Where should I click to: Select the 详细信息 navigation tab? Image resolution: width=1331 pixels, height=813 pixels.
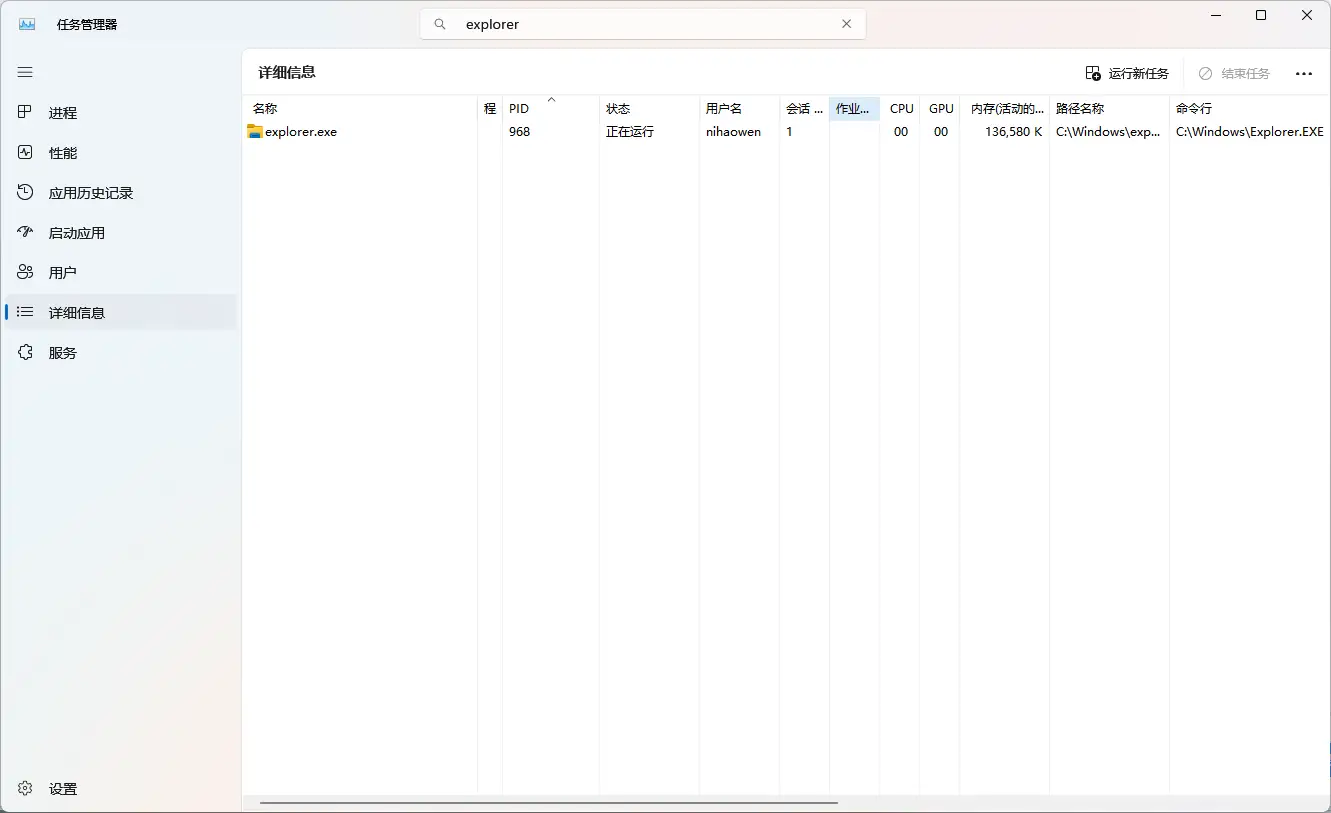[77, 313]
